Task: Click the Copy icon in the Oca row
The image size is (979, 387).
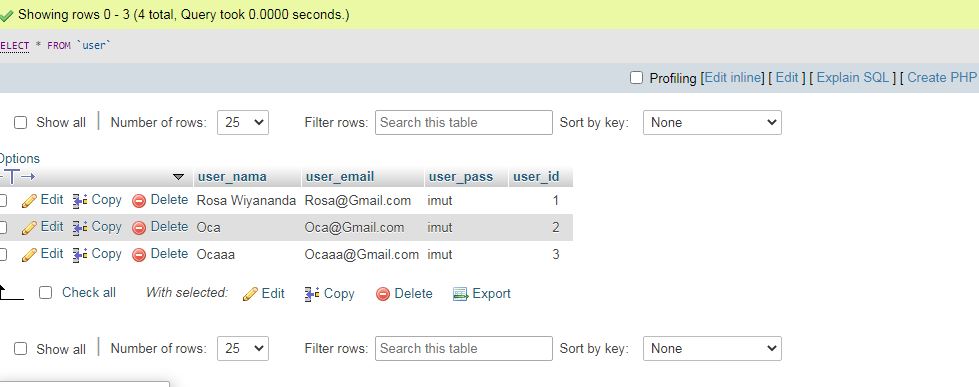Action: point(80,227)
